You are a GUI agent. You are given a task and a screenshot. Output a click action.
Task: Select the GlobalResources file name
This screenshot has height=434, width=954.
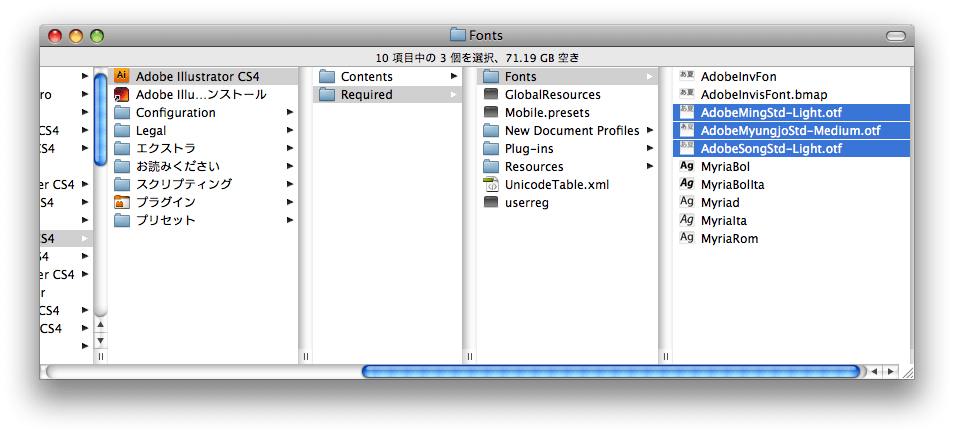coord(552,95)
